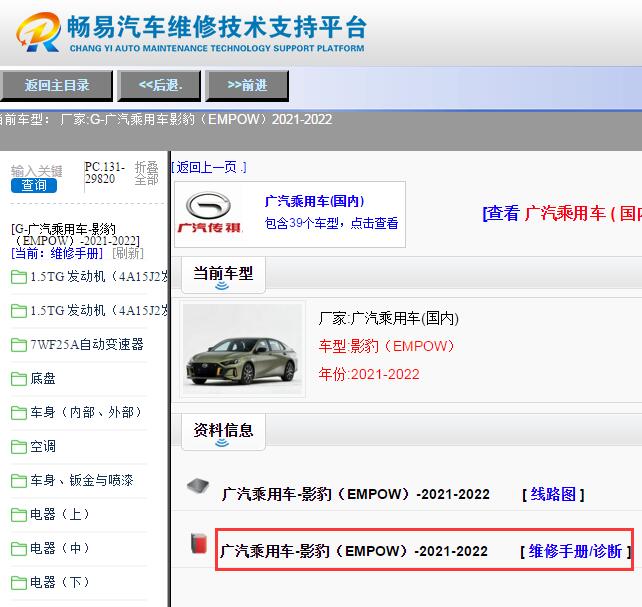Expand 电器（上） tree entry
The height and width of the screenshot is (607, 642).
(60, 514)
